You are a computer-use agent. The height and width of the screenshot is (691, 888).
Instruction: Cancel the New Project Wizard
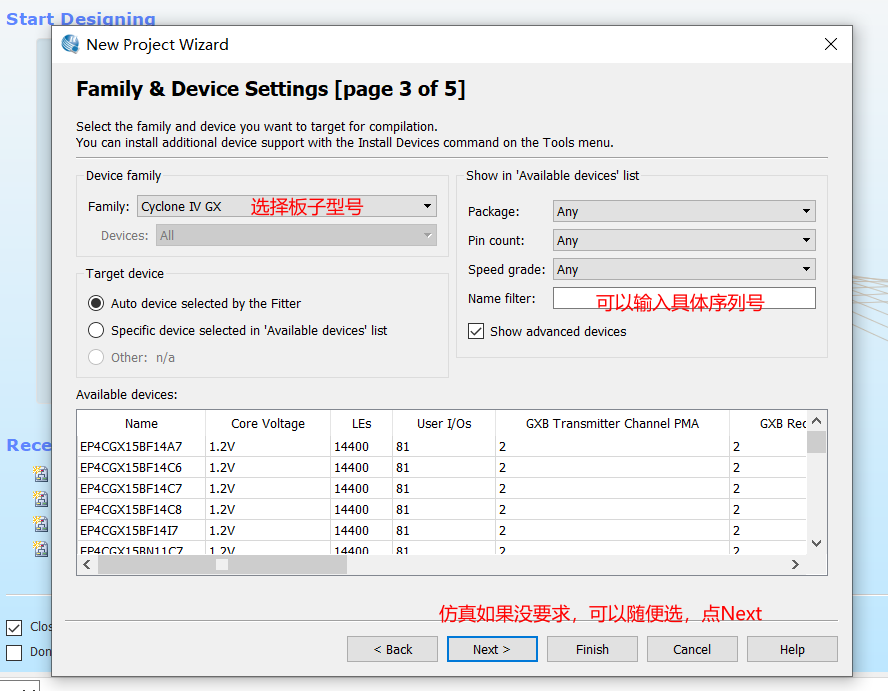tap(692, 649)
